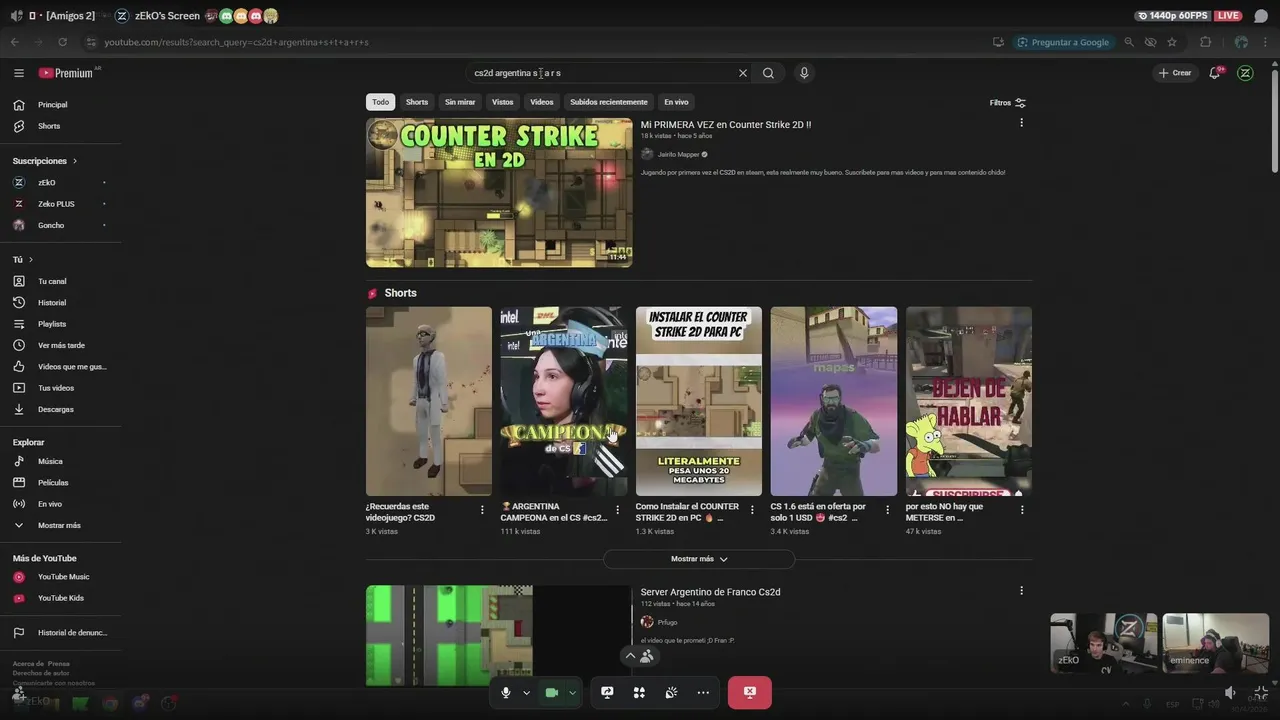Click the YouTube Premium logo

[x=66, y=73]
